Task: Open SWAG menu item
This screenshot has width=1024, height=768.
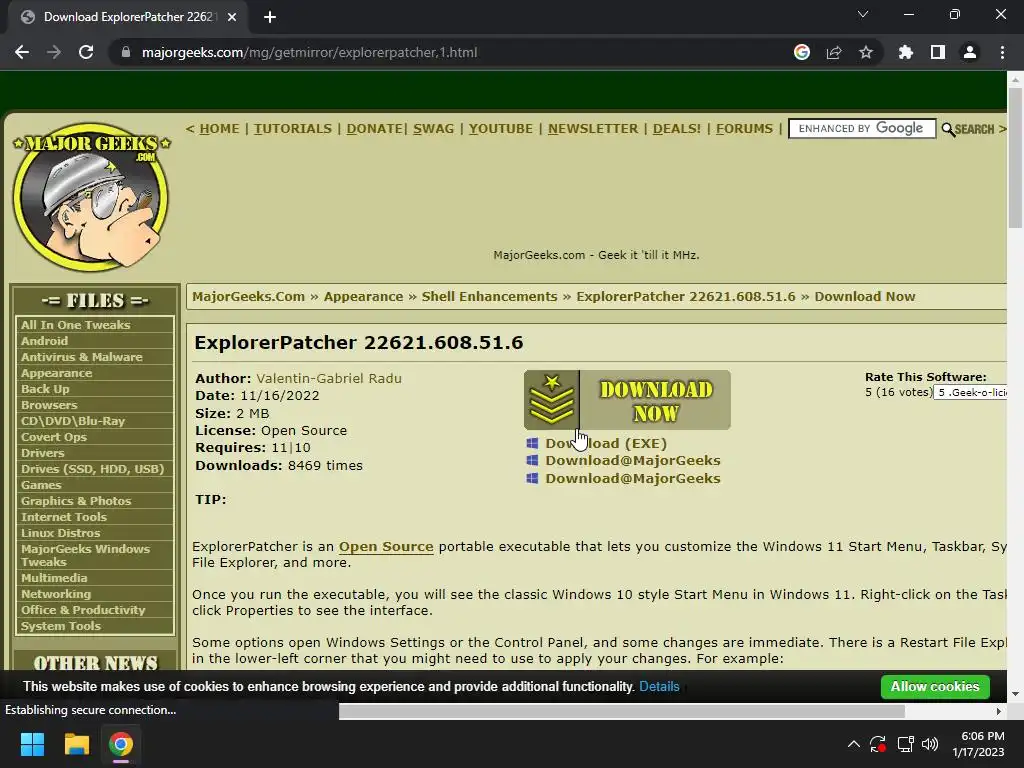Action: tap(434, 129)
